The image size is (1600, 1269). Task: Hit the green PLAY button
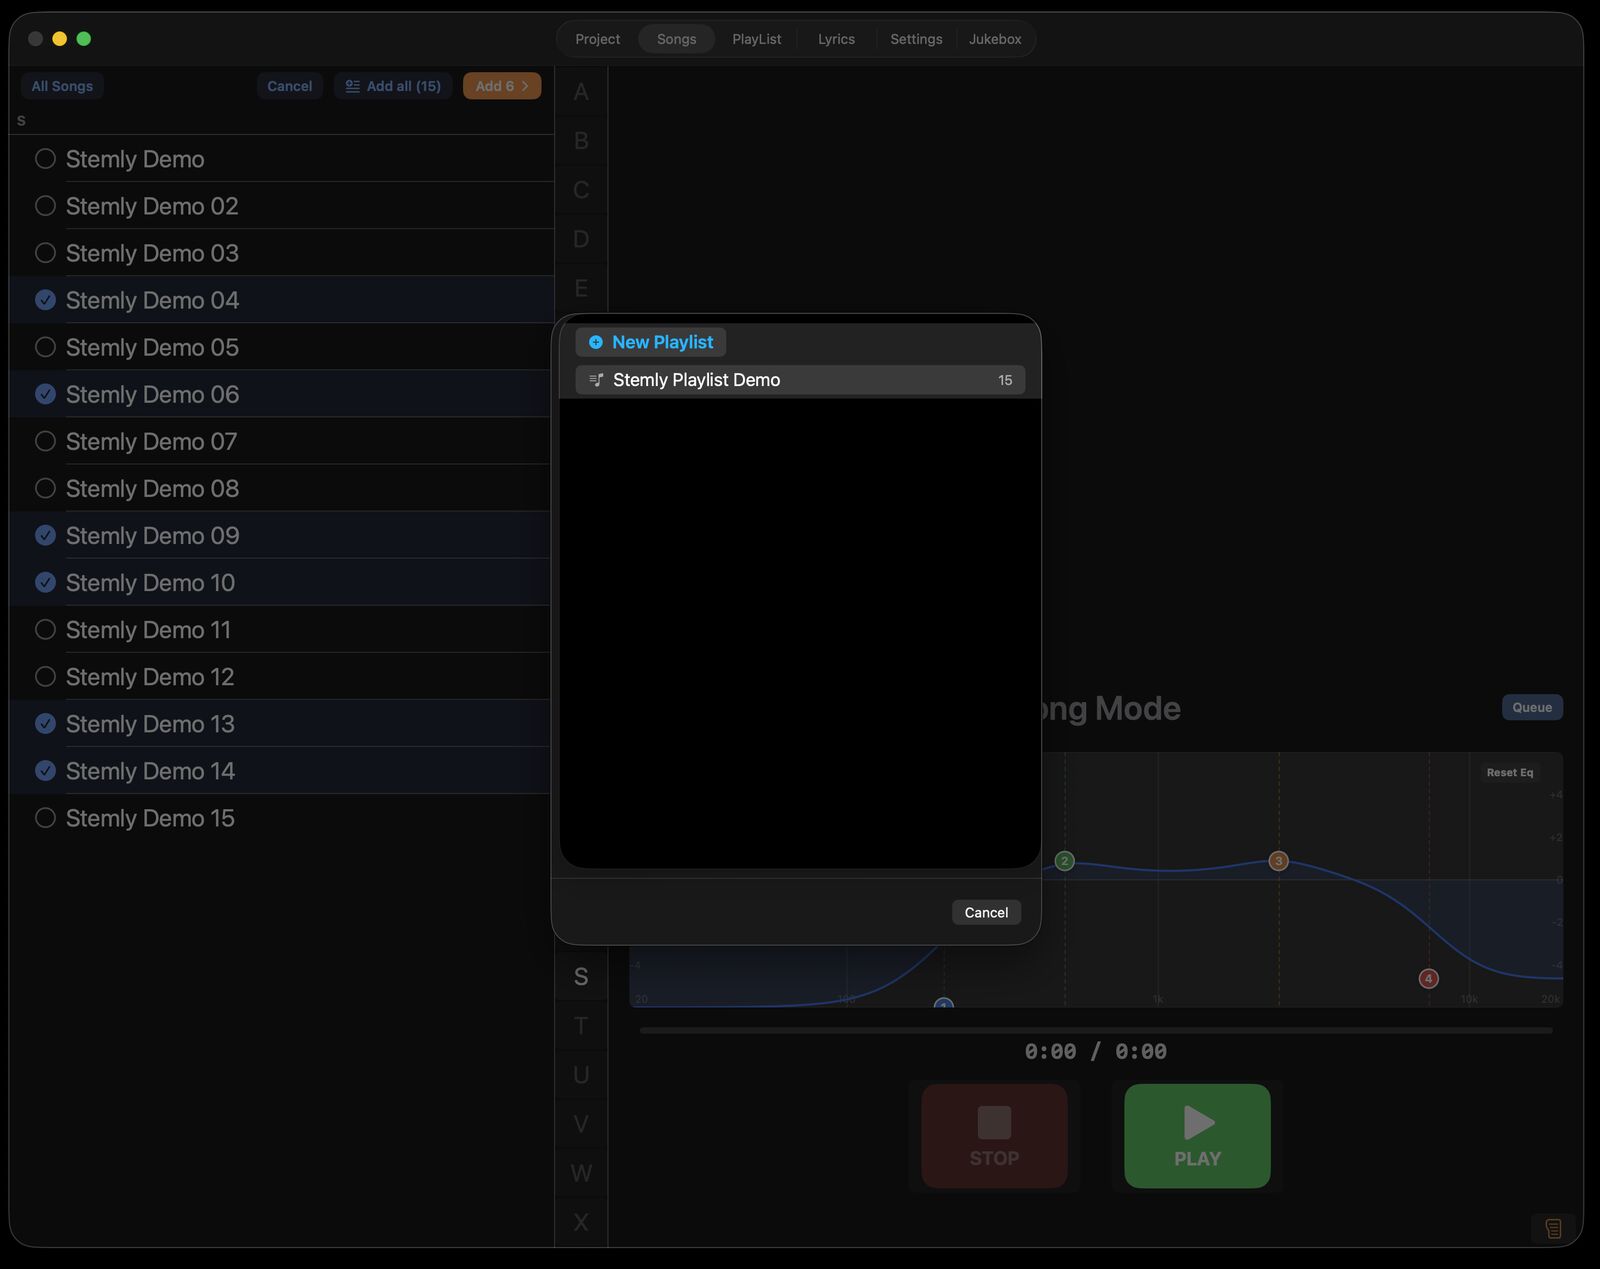[x=1197, y=1136]
